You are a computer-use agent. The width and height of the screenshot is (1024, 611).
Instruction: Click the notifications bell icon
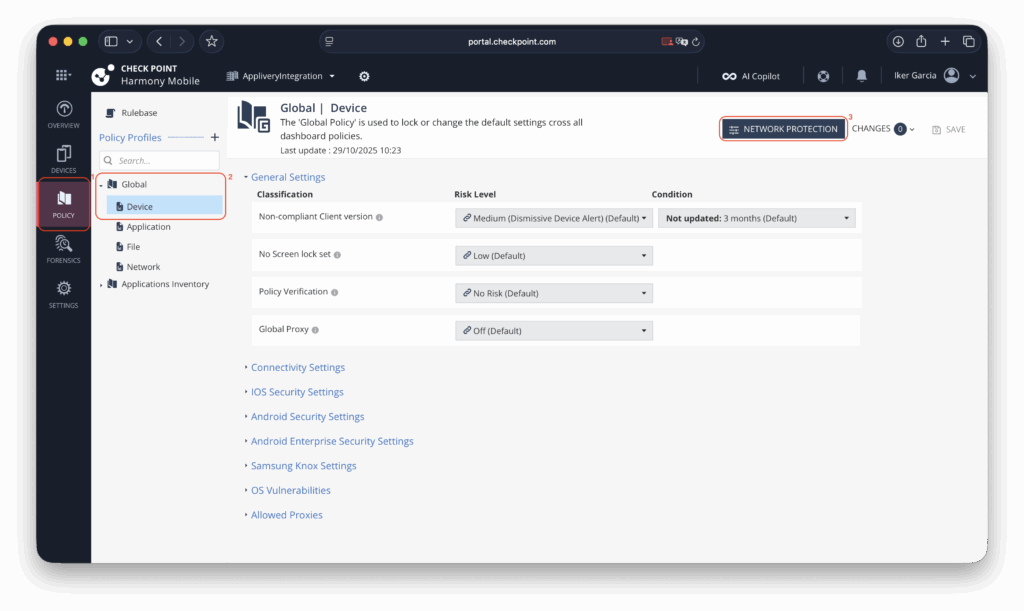coord(862,76)
